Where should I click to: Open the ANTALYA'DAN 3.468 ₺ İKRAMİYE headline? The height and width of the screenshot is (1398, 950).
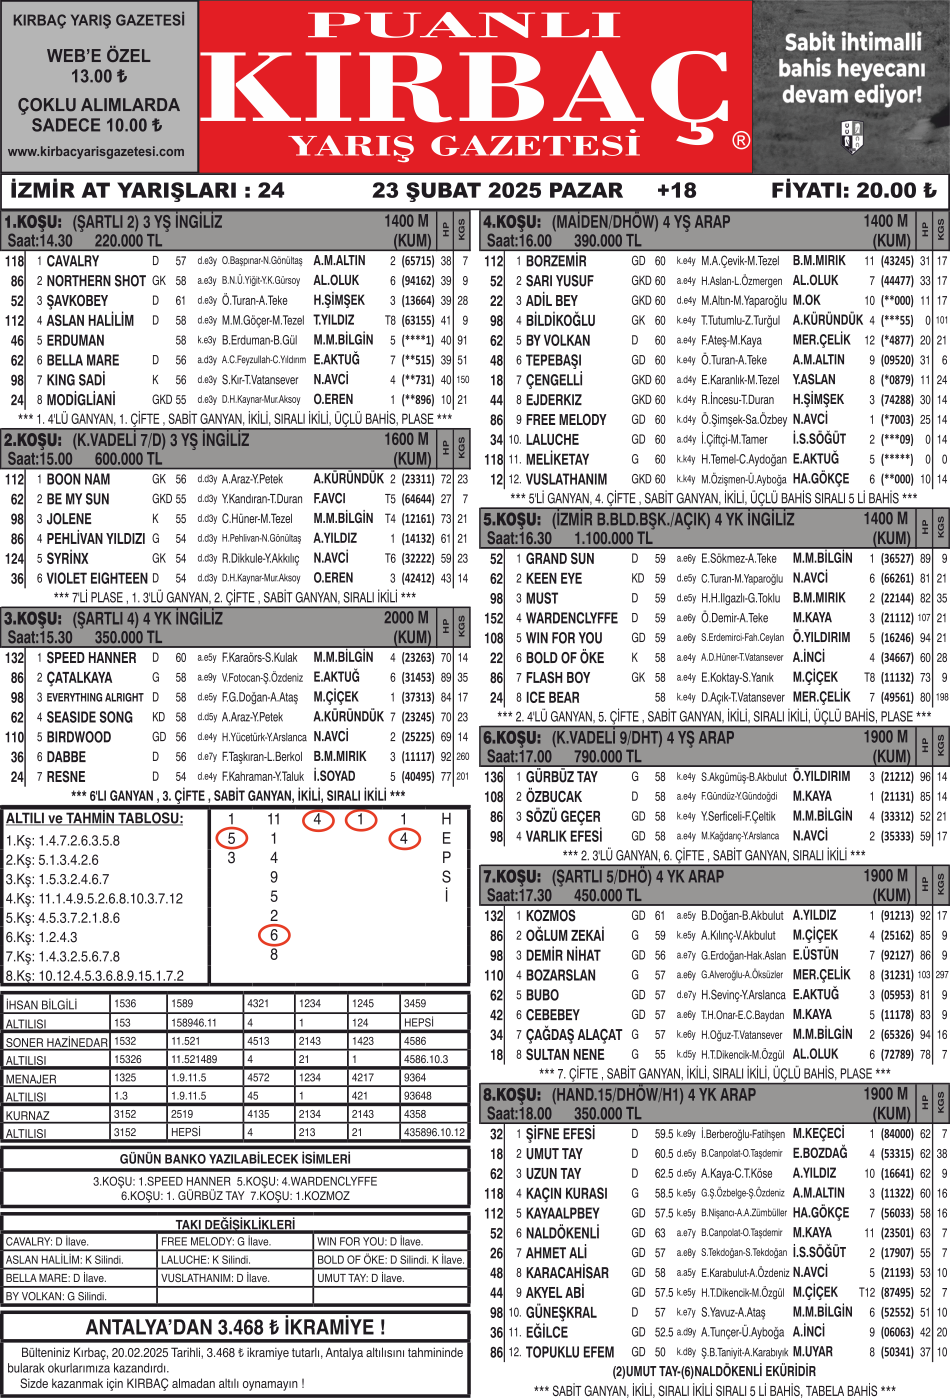click(235, 1327)
